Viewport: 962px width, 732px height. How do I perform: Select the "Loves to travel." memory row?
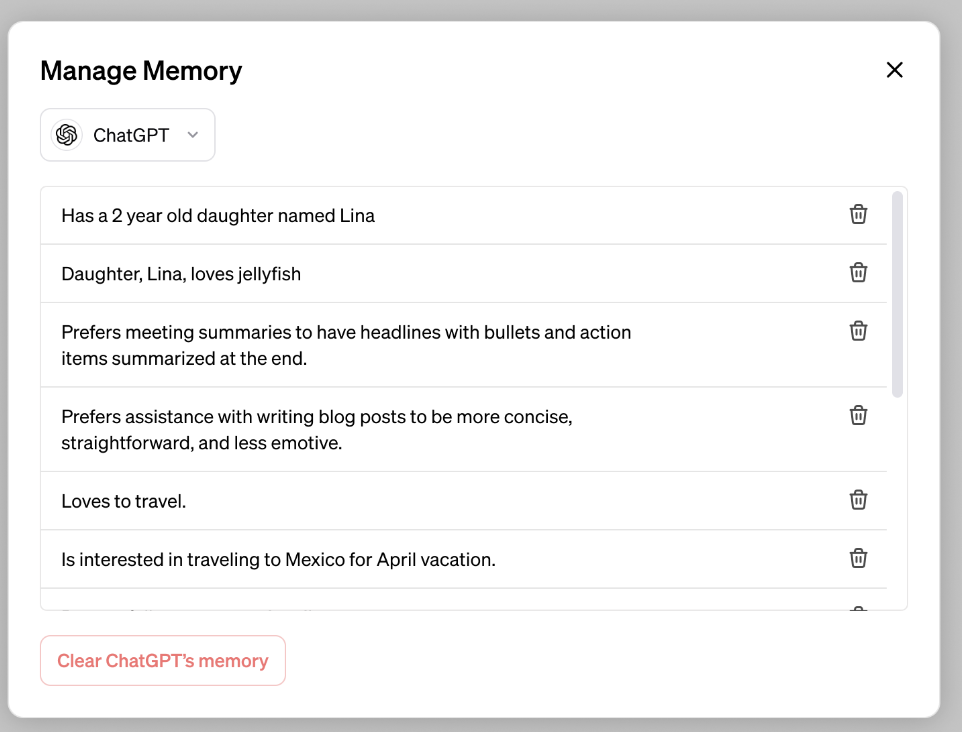[x=123, y=500]
